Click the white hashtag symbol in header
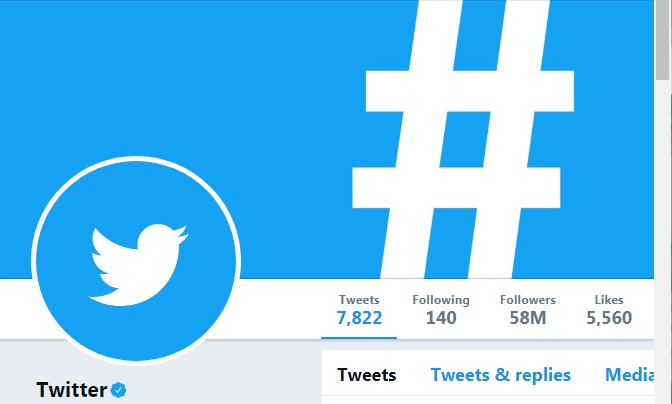 463,139
